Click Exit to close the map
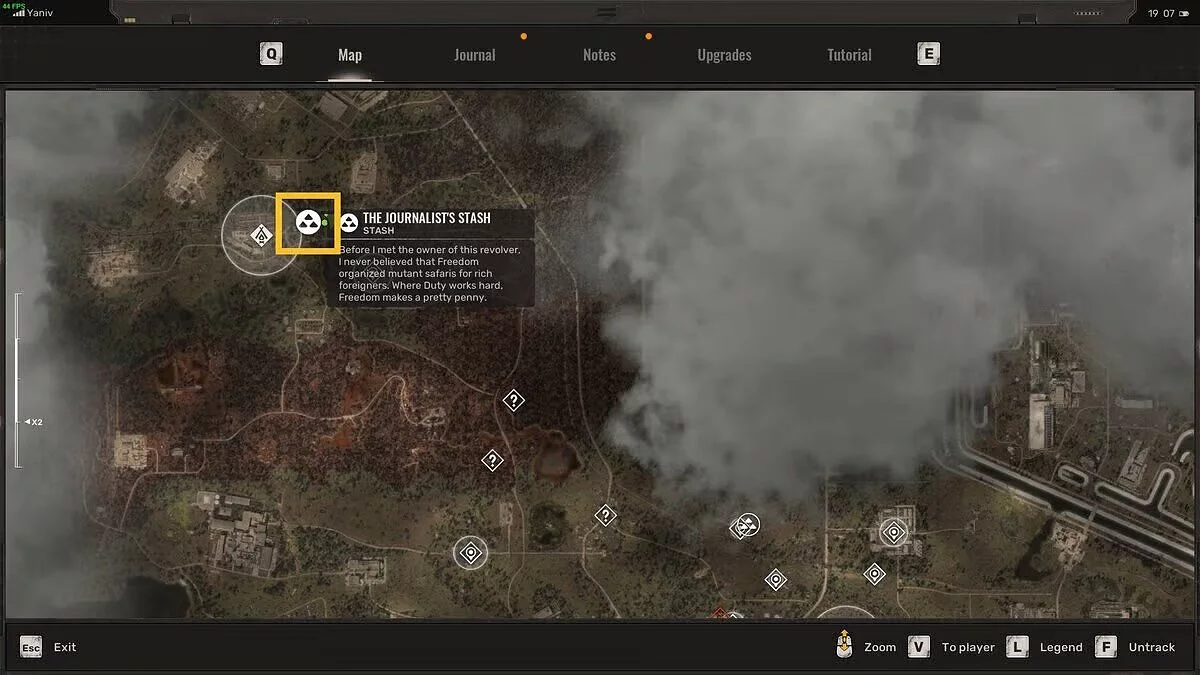1200x675 pixels. 65,647
